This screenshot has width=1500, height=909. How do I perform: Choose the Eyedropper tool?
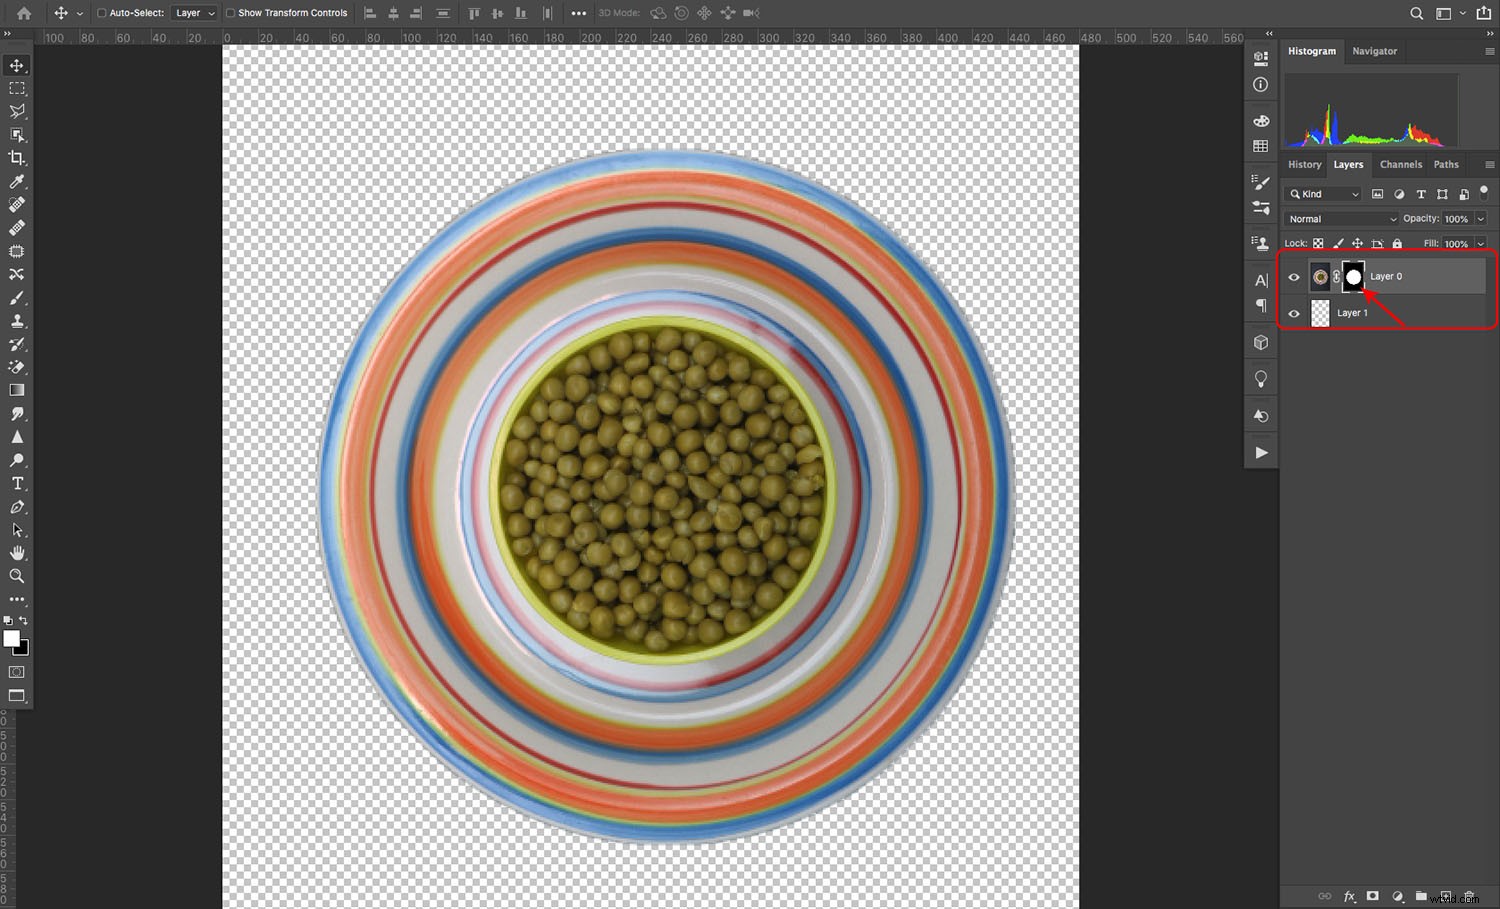pos(16,181)
